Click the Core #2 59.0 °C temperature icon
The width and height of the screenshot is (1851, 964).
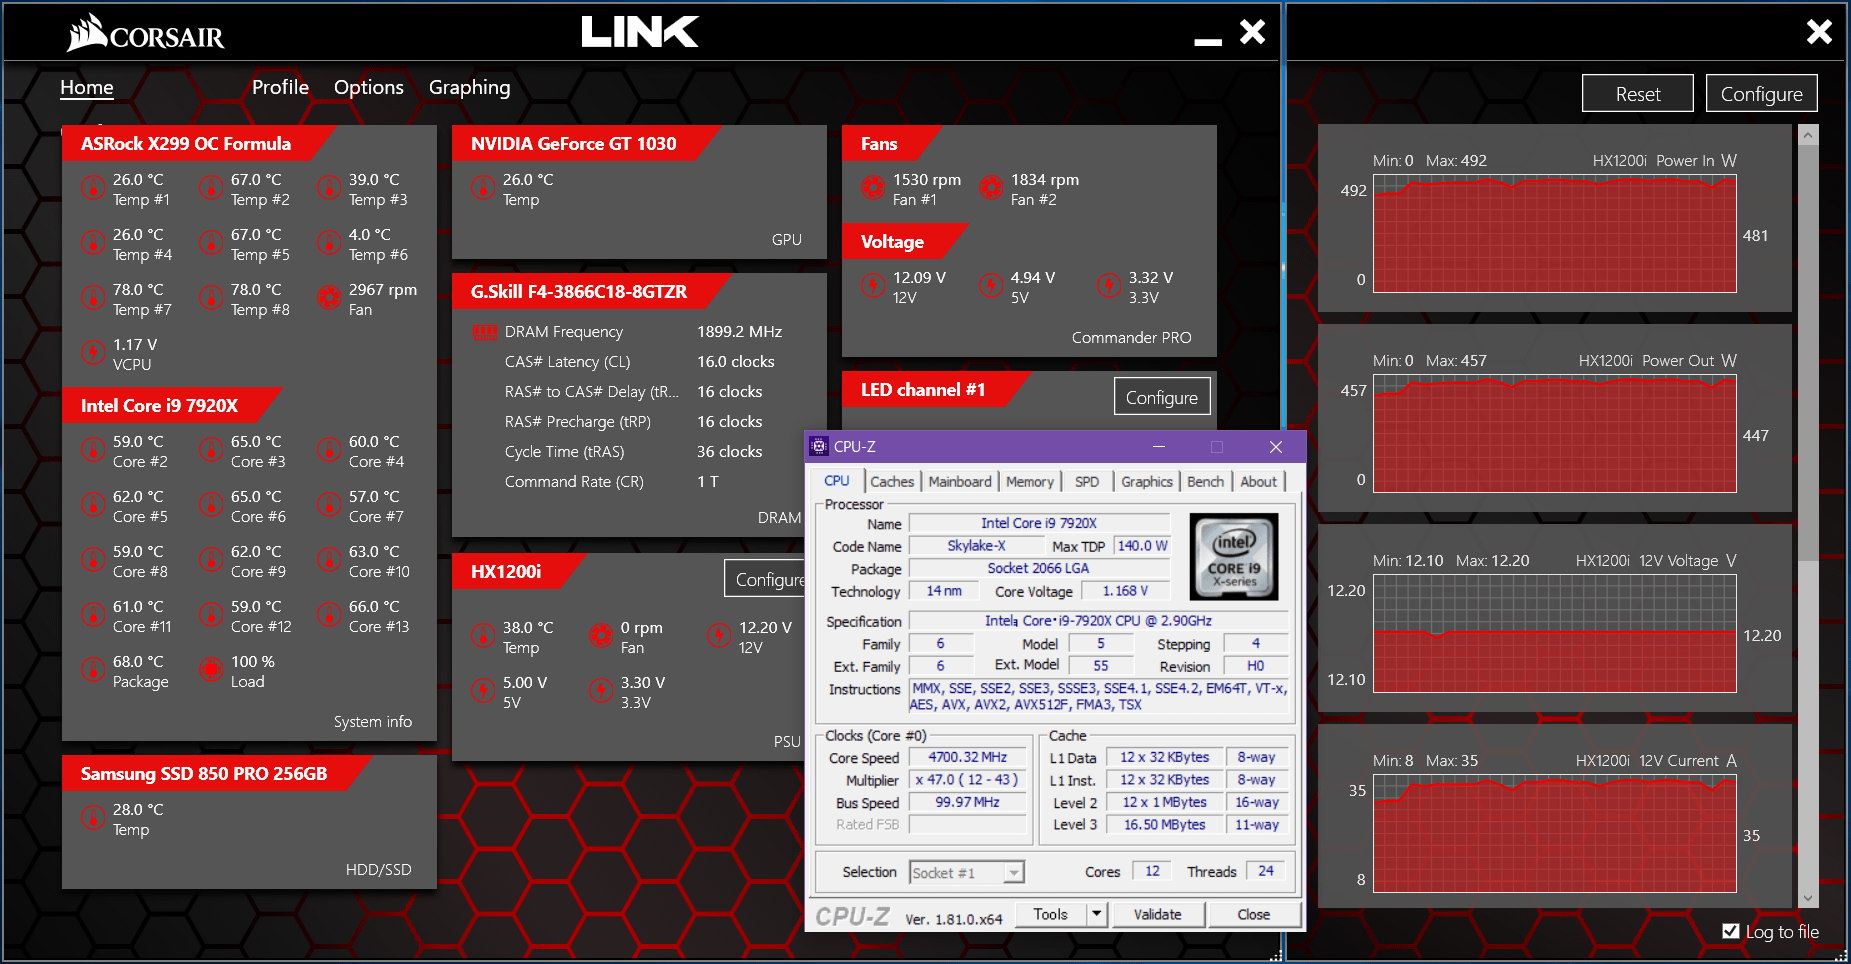point(93,449)
